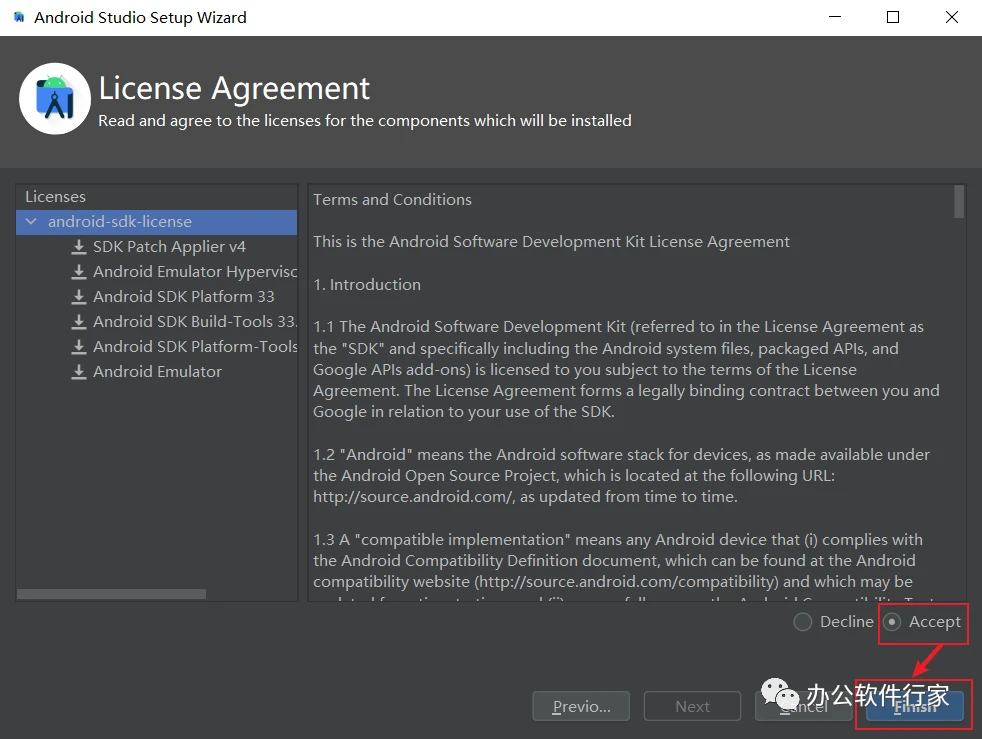This screenshot has width=982, height=739.
Task: Select Android SDK Platform 33 item
Action: [183, 297]
